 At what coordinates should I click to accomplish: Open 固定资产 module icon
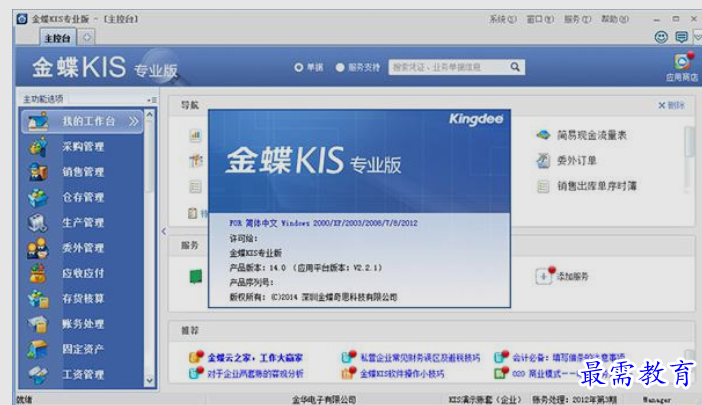(x=38, y=349)
